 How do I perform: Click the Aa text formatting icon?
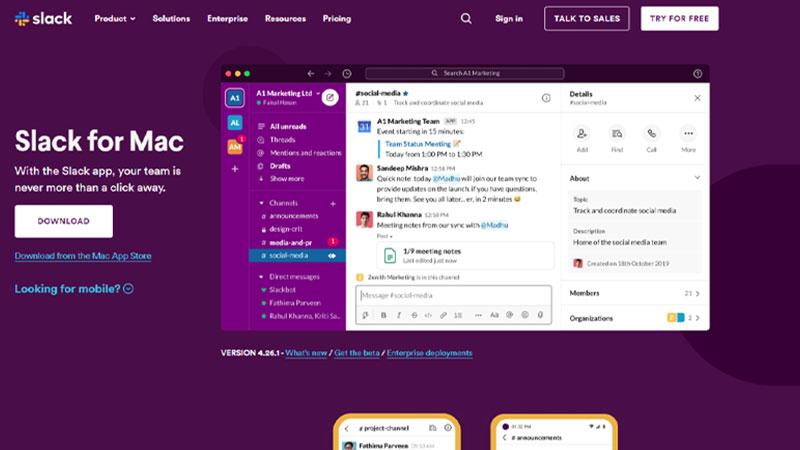[494, 315]
